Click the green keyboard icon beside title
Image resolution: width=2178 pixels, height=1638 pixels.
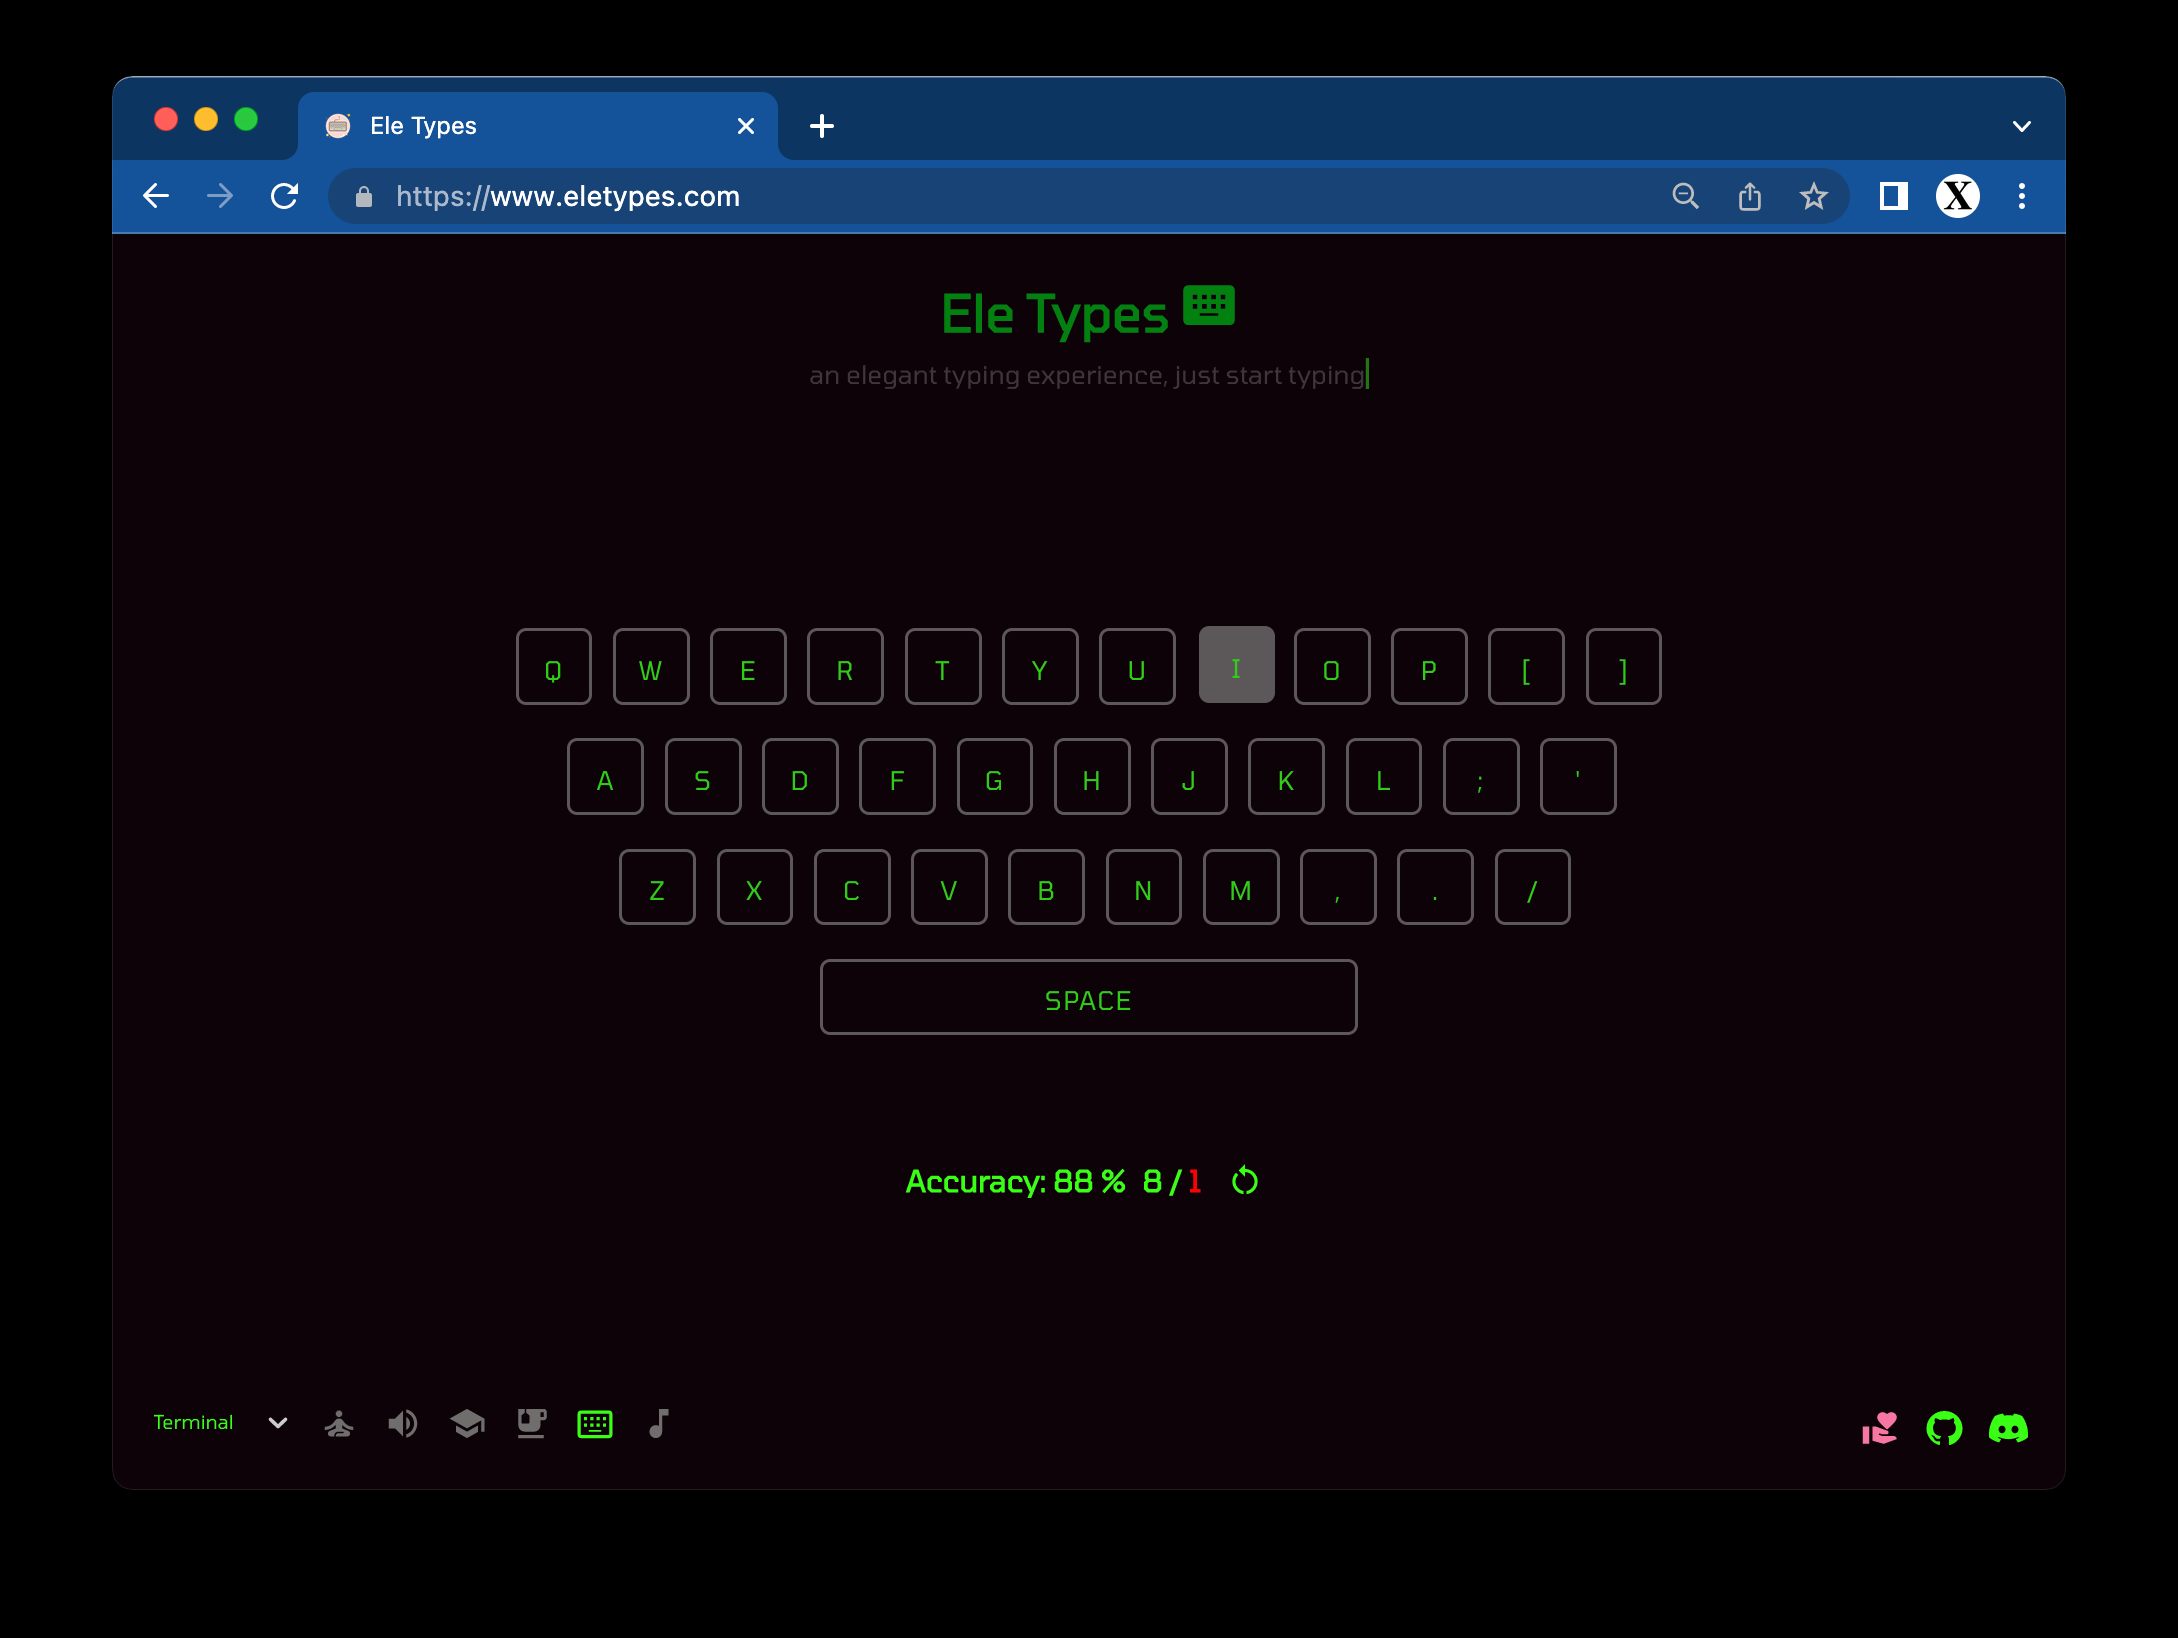1208,306
